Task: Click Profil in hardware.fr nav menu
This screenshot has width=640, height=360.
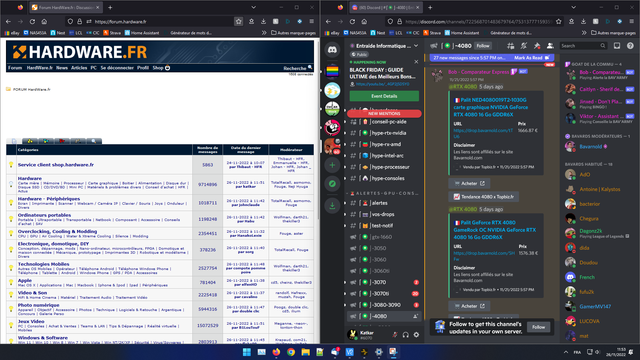Action: (x=143, y=68)
